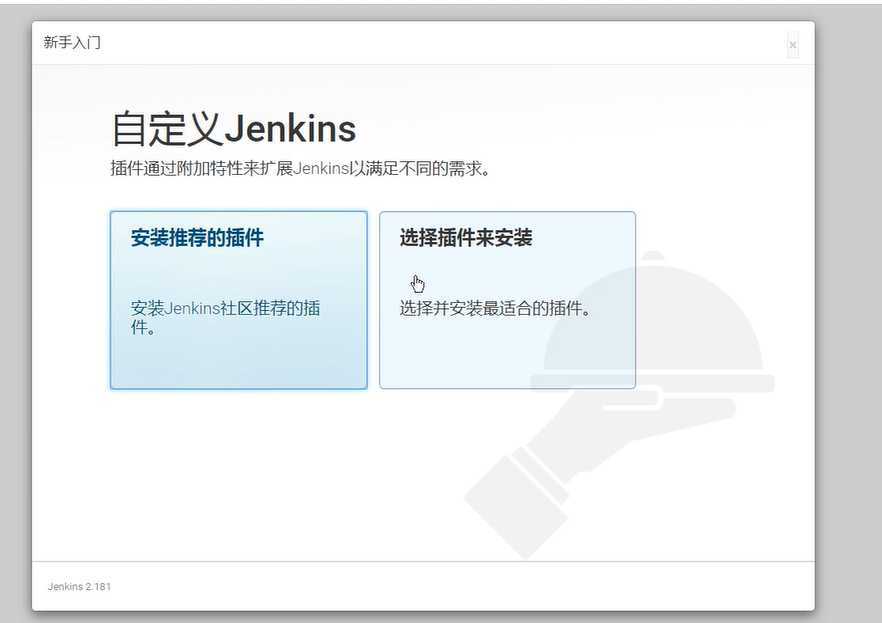
Task: Click 'Jenkins 2.181' version text in footer
Action: [x=79, y=586]
